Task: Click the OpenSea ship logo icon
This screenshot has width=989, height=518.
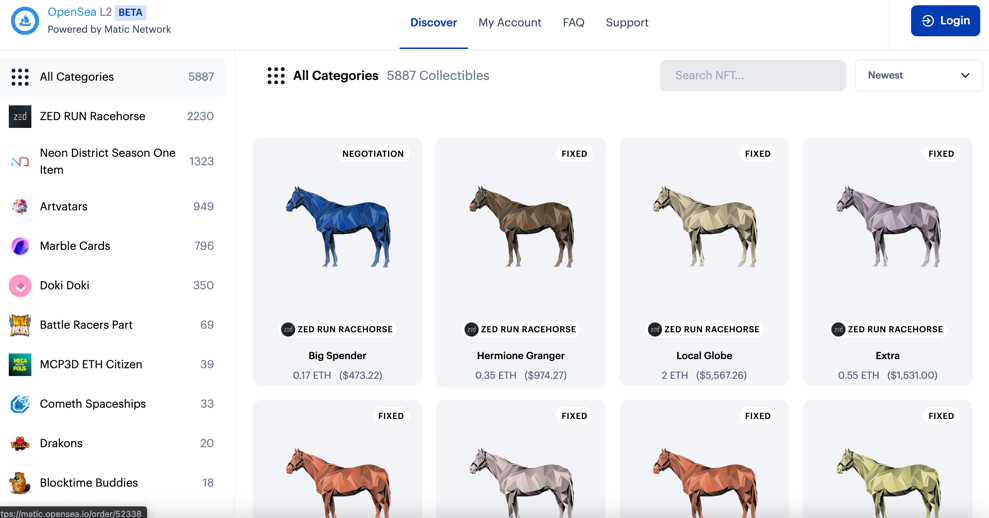Action: (25, 20)
